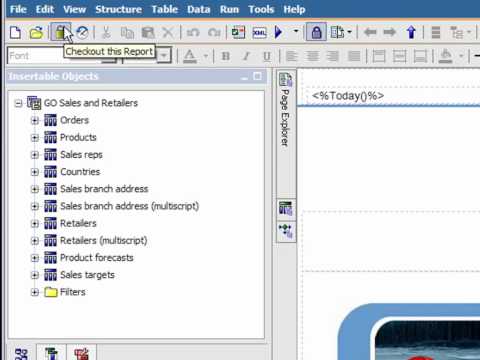480x360 pixels.
Task: Expand the Products node
Action: click(x=35, y=138)
